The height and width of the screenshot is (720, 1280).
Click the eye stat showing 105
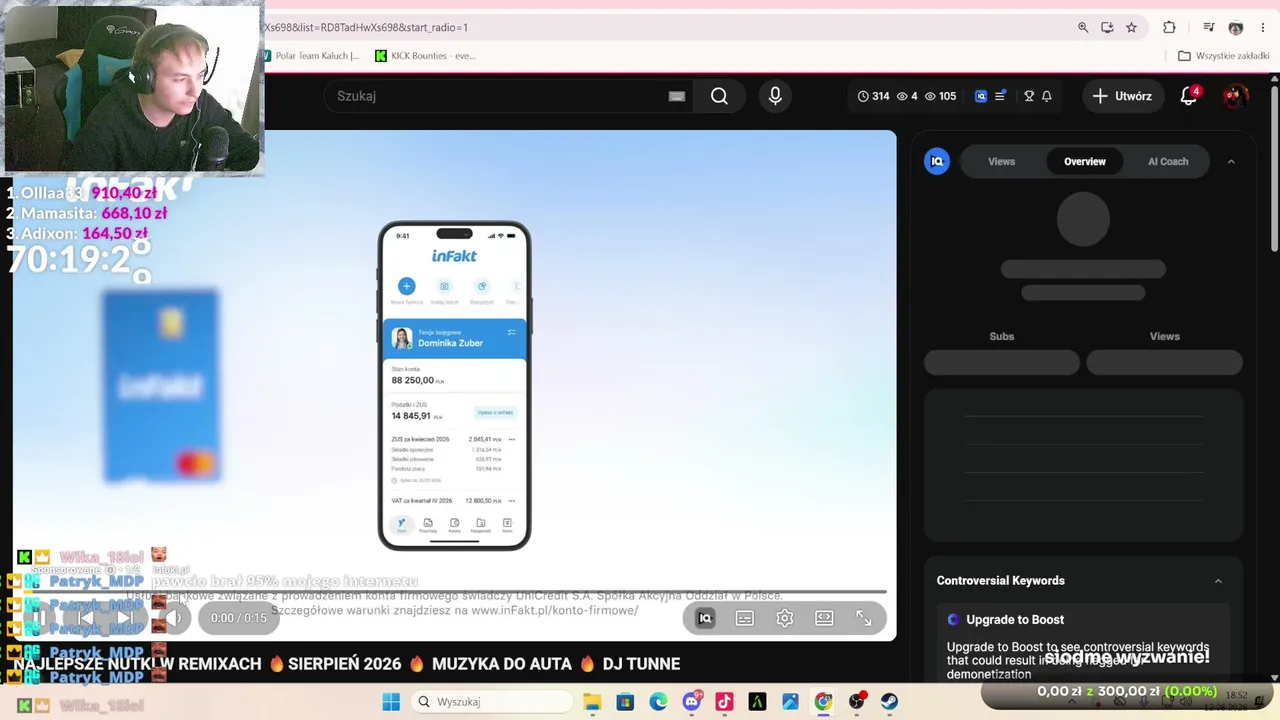(x=941, y=96)
